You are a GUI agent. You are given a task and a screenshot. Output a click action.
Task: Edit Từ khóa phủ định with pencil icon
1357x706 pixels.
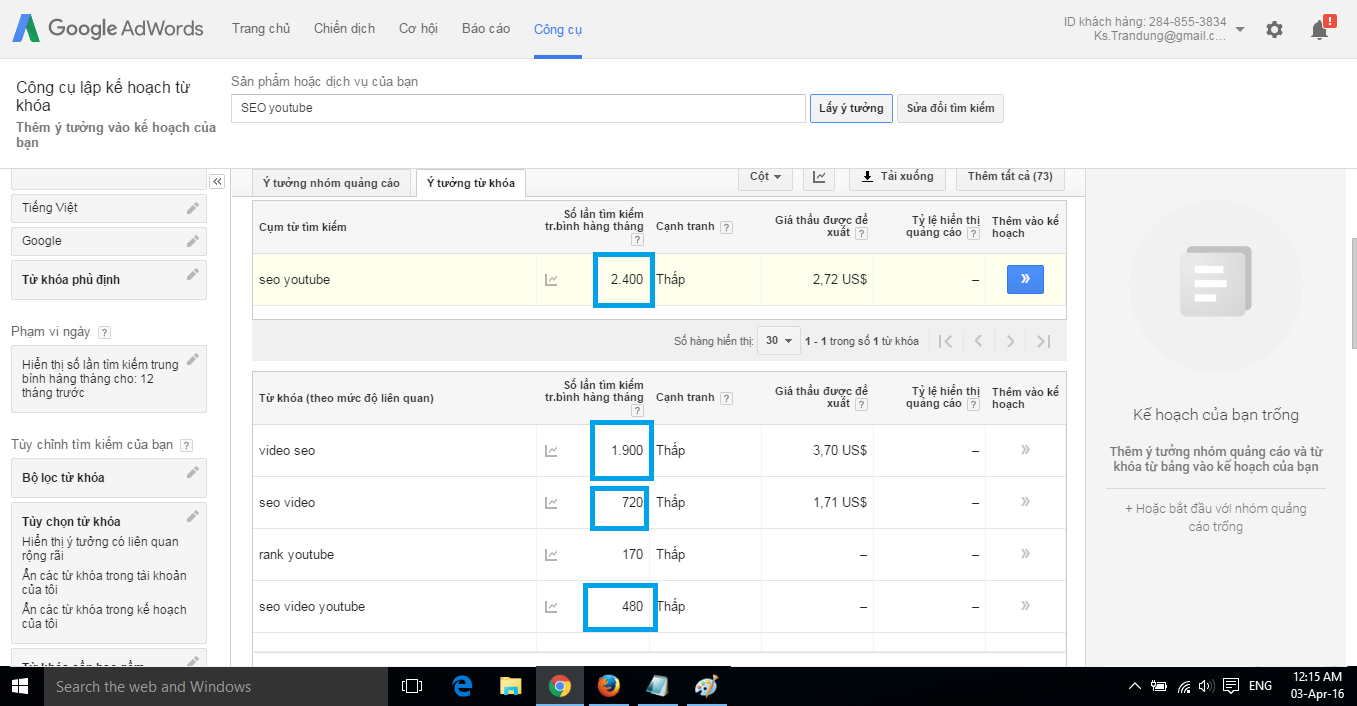[193, 274]
